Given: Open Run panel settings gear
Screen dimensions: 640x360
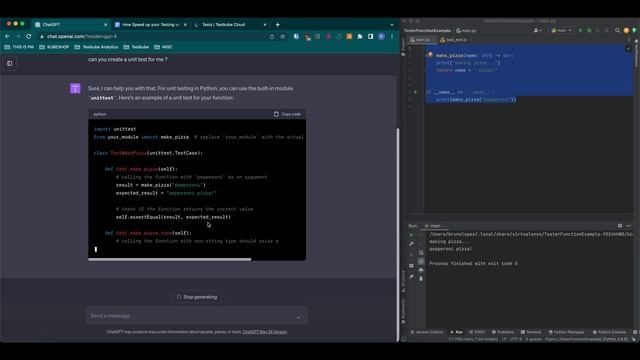Looking at the screenshot, I should click(620, 226).
